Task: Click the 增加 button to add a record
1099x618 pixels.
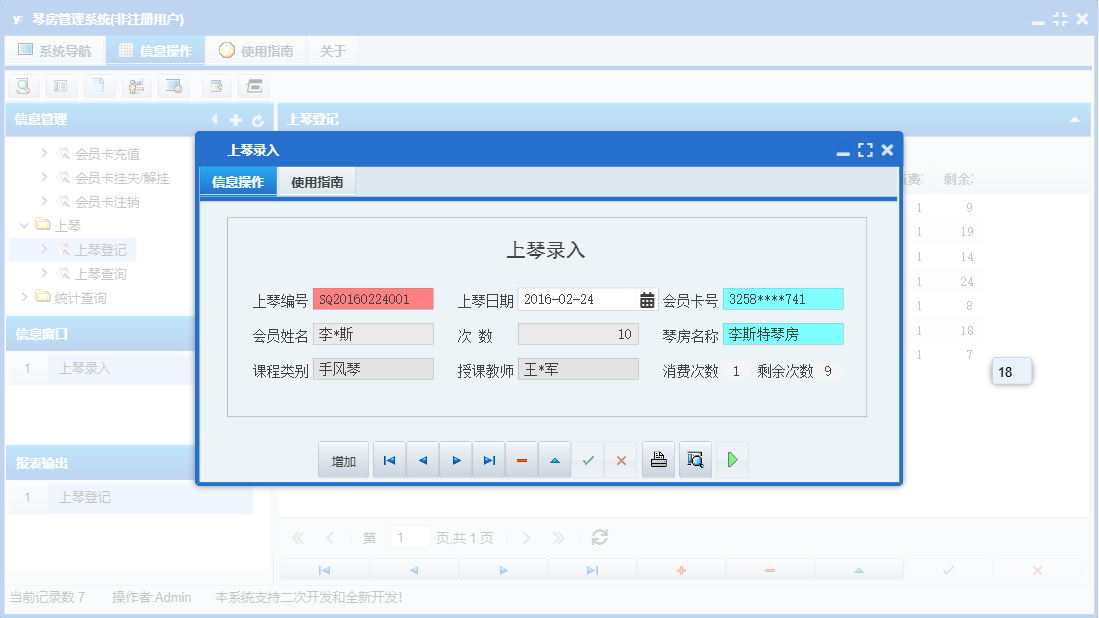Action: click(x=343, y=459)
